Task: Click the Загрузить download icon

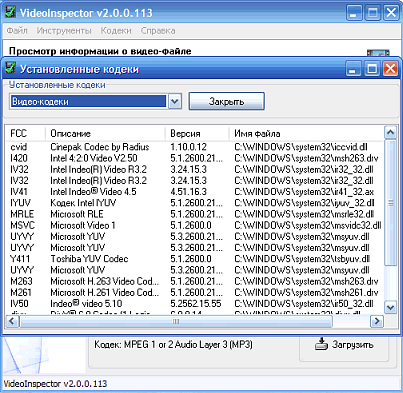Action: (321, 344)
